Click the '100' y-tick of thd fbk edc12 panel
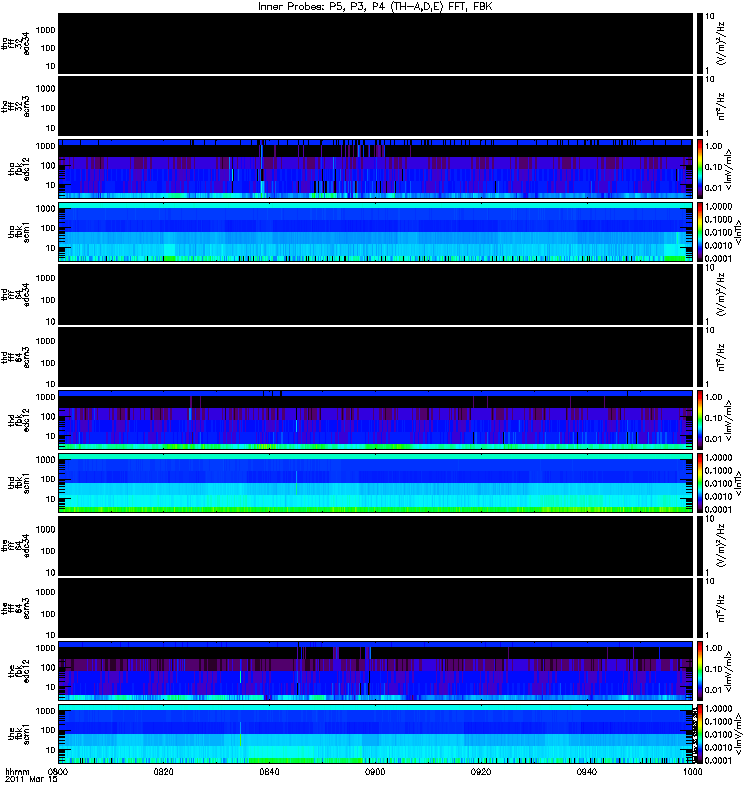Image resolution: width=750 pixels, height=800 pixels. point(47,416)
